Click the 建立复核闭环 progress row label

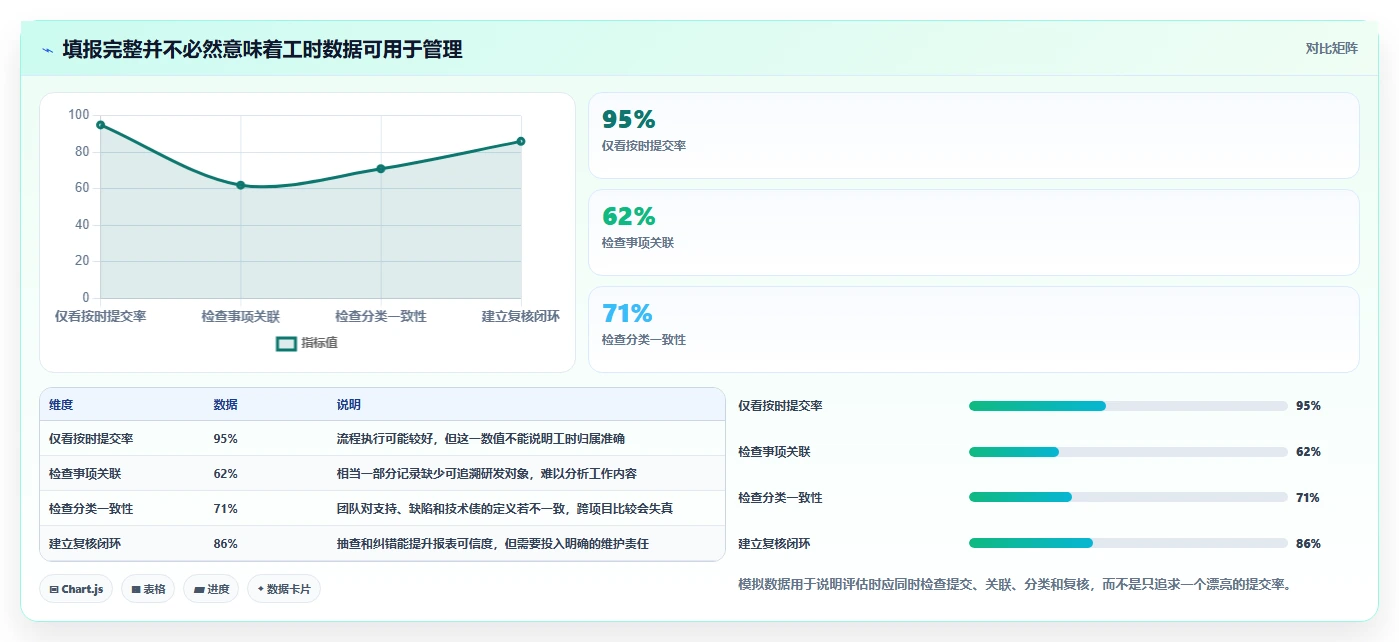tap(774, 543)
